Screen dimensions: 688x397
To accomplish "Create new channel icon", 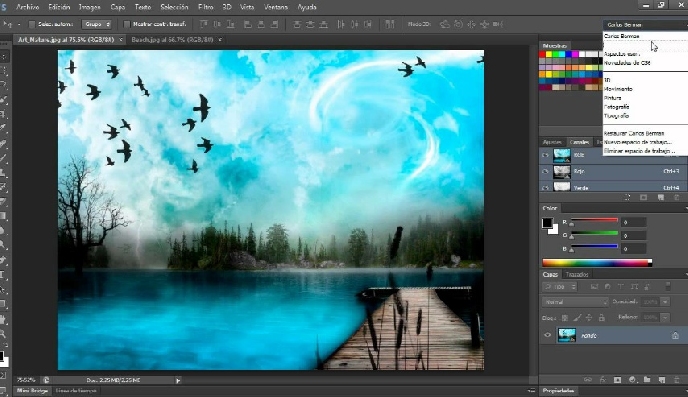I will pos(661,198).
